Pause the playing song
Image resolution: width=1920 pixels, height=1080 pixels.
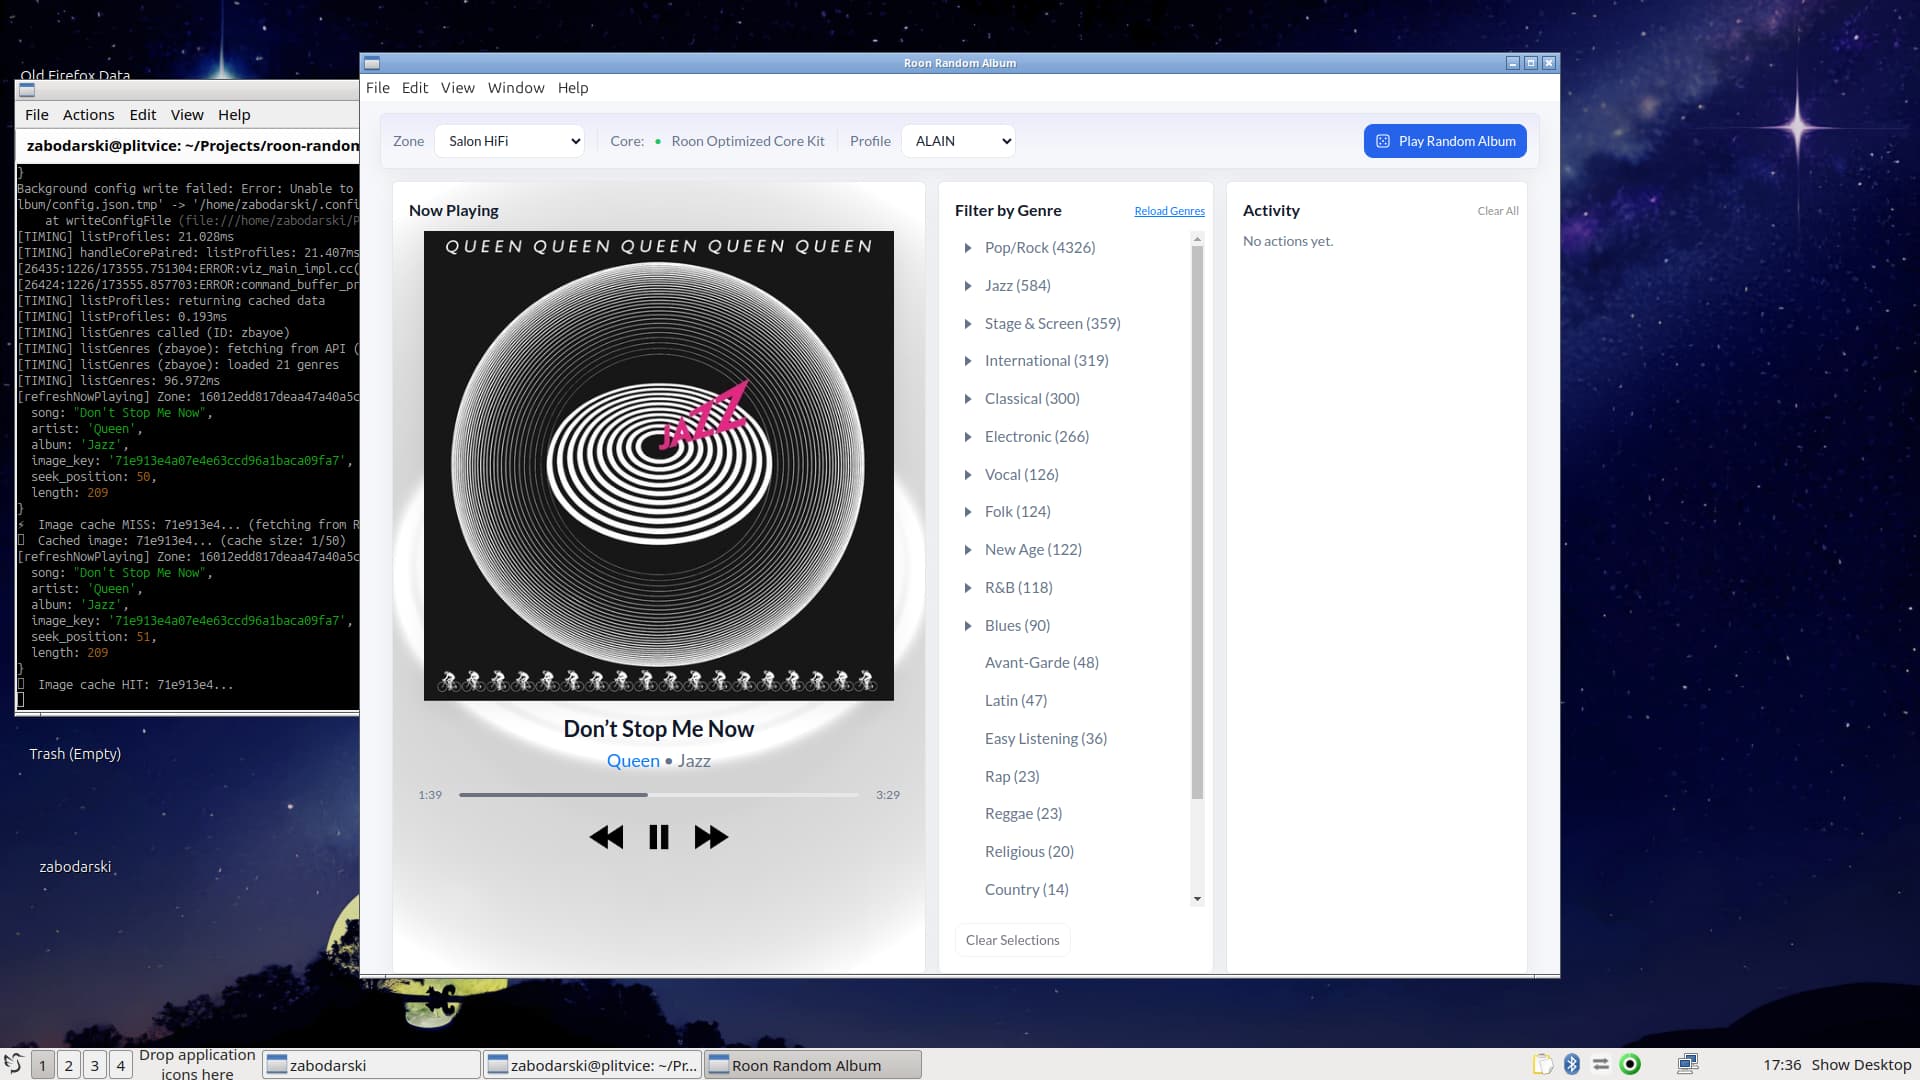(x=658, y=837)
